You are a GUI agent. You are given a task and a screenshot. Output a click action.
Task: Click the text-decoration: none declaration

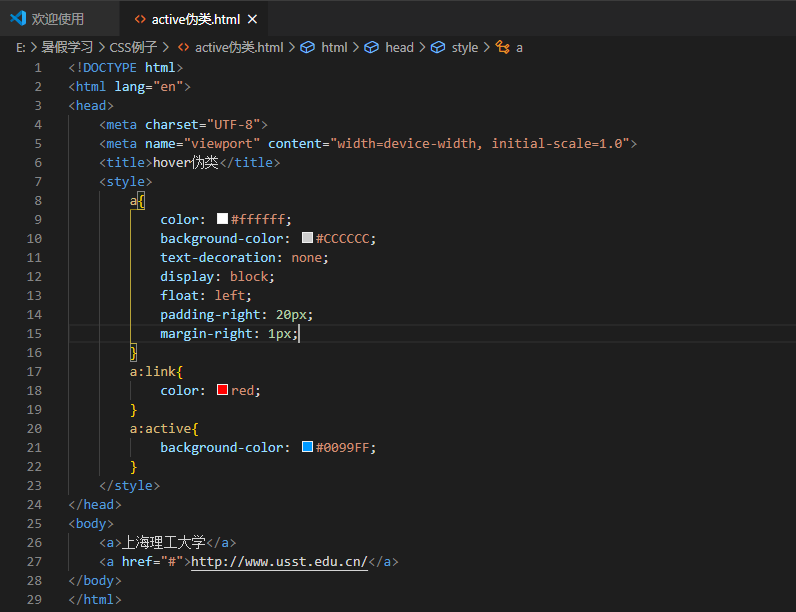[244, 258]
